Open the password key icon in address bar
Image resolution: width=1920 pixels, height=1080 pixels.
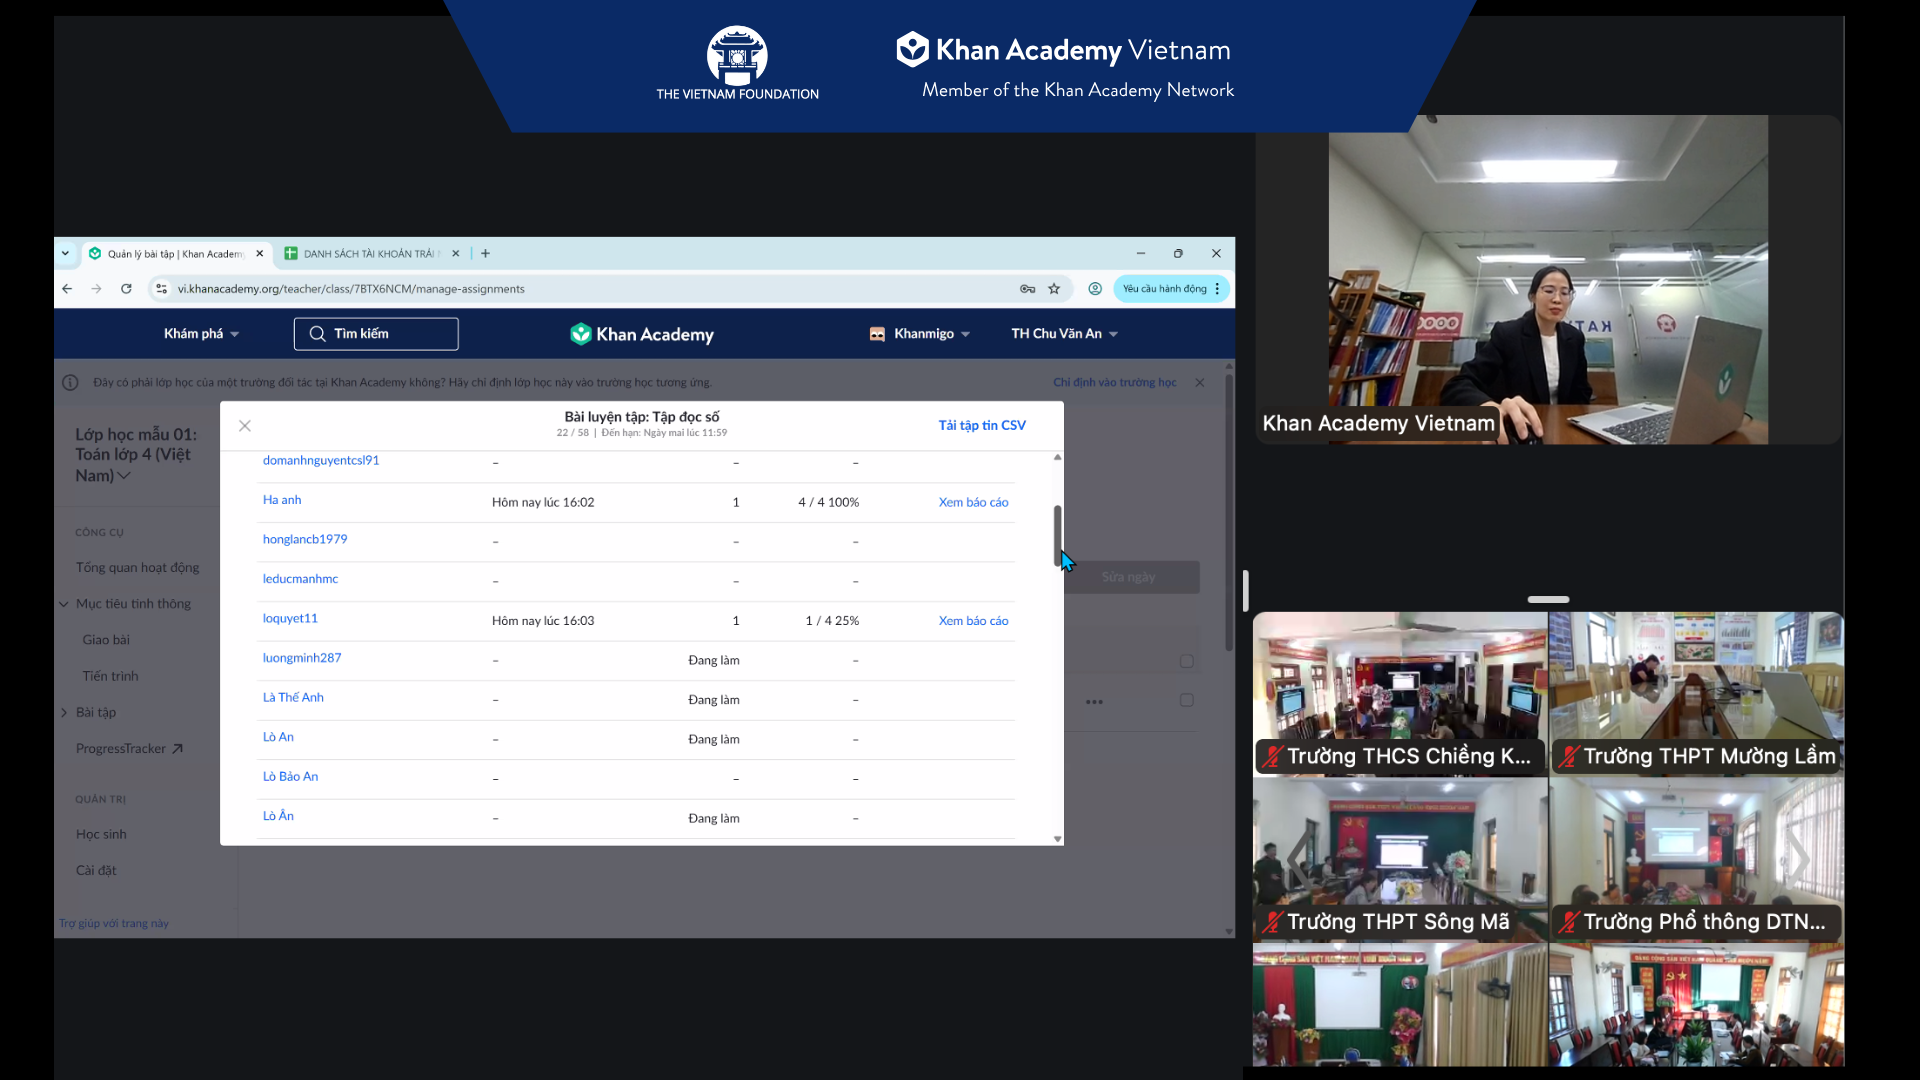(1027, 289)
